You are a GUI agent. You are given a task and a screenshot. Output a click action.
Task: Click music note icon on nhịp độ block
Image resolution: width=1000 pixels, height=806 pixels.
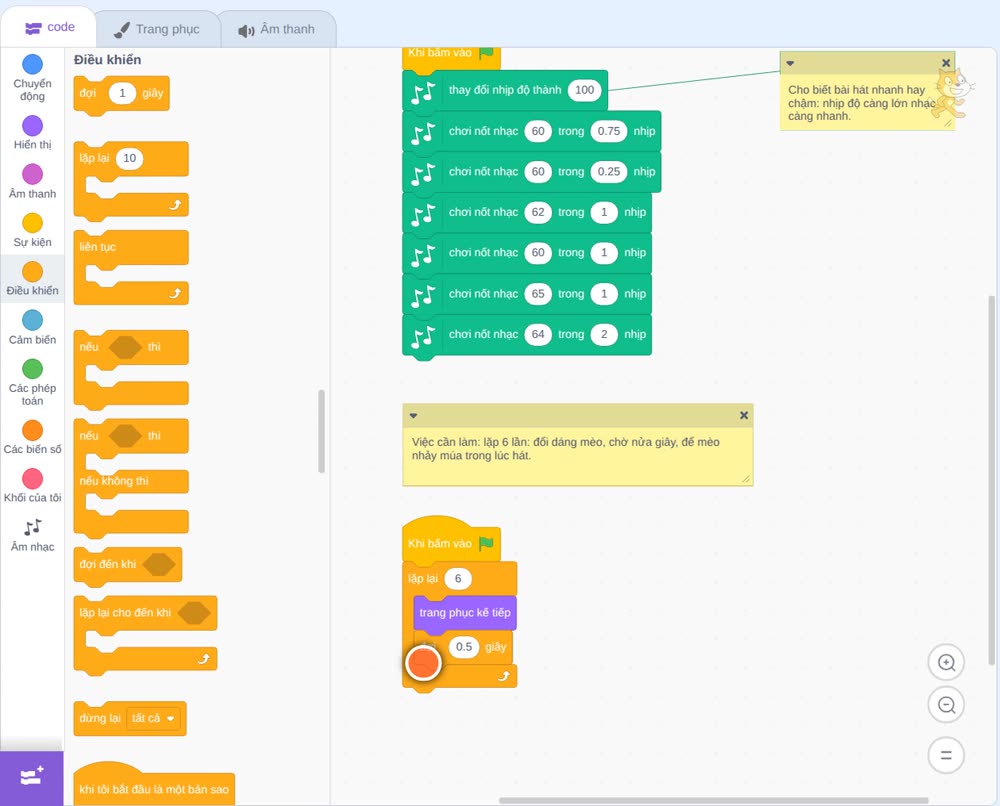[x=423, y=92]
